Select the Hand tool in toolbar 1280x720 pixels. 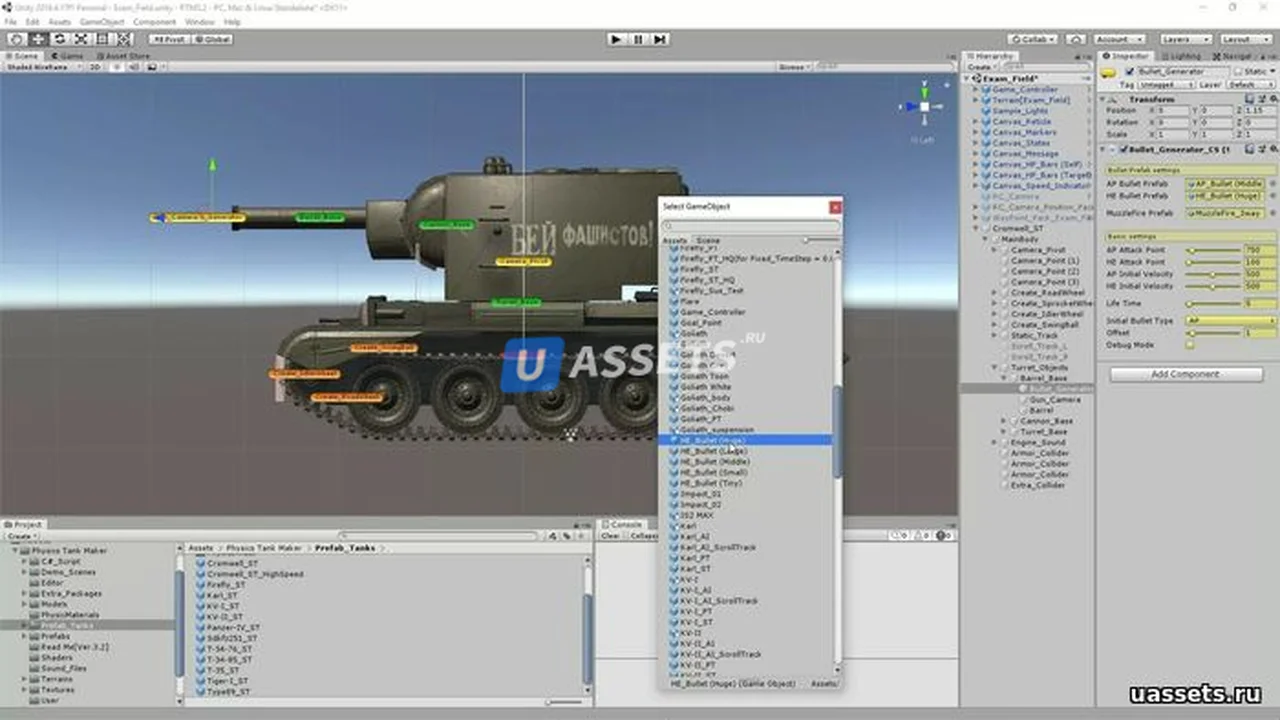click(17, 39)
